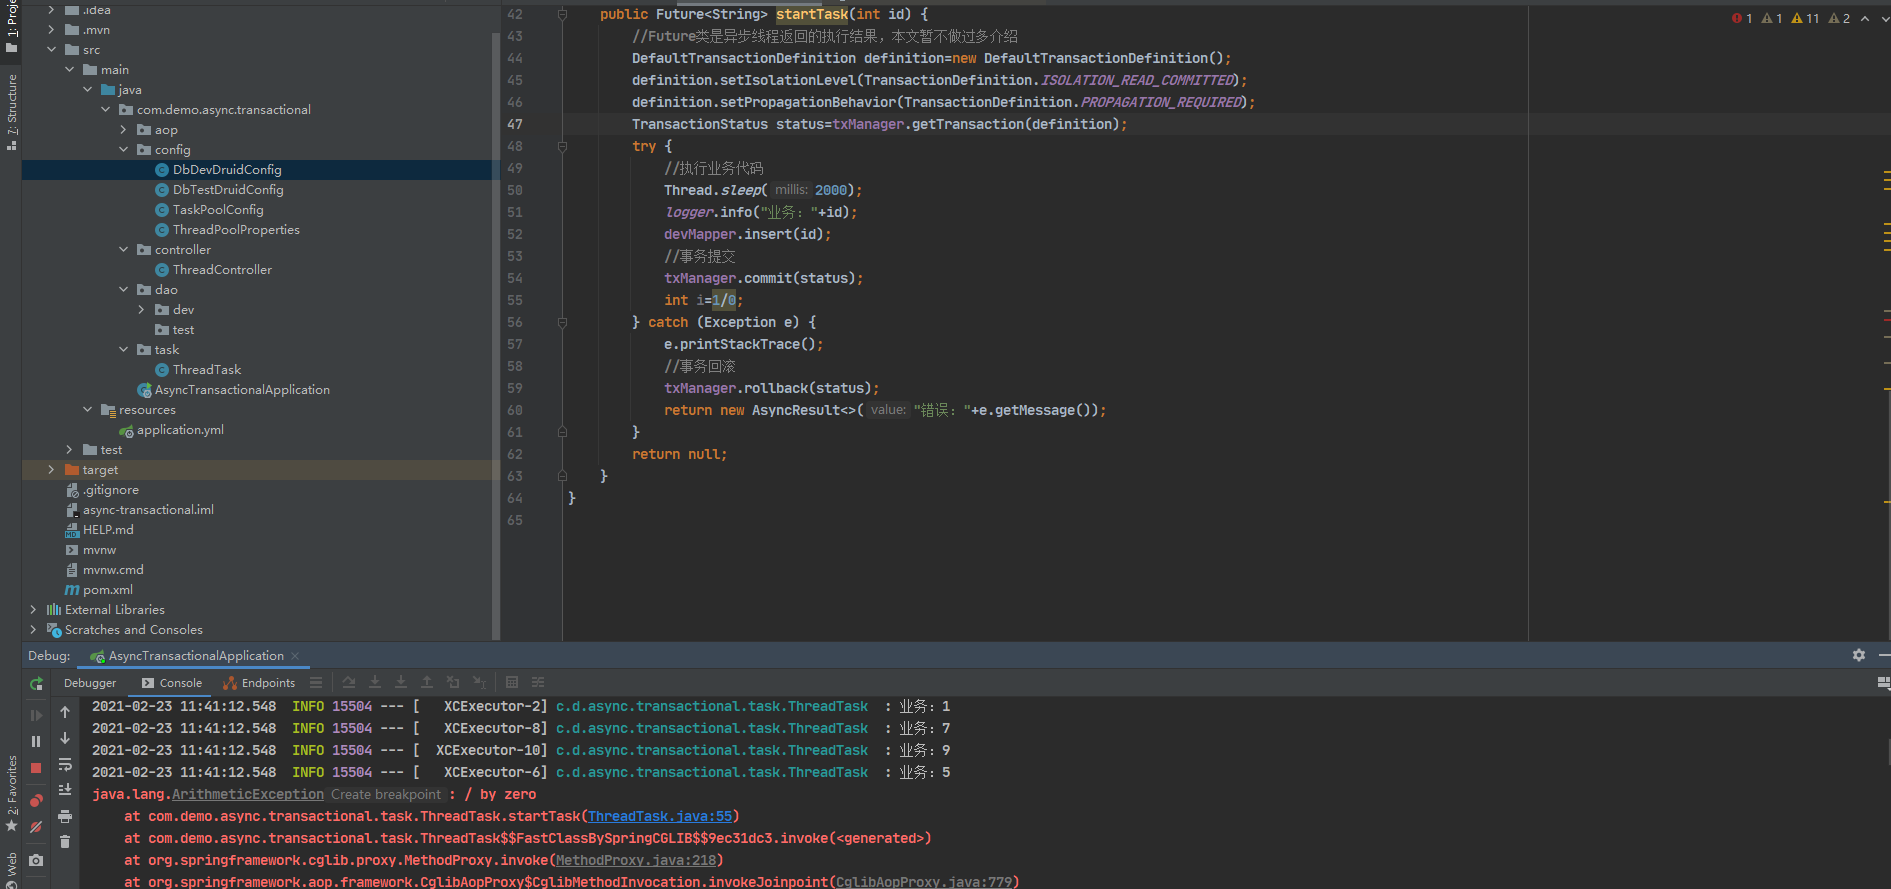The image size is (1891, 889).
Task: Follow MethodProxy.java:218 stack trace link
Action: tap(636, 861)
